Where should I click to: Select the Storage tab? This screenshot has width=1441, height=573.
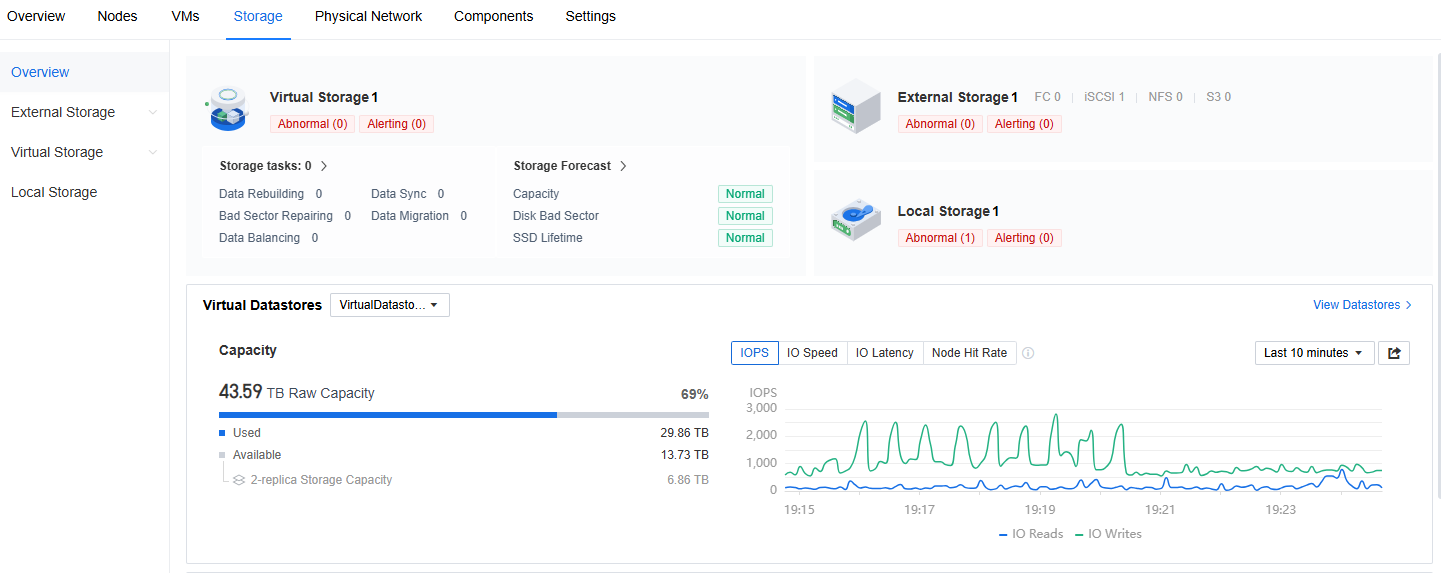[x=258, y=16]
